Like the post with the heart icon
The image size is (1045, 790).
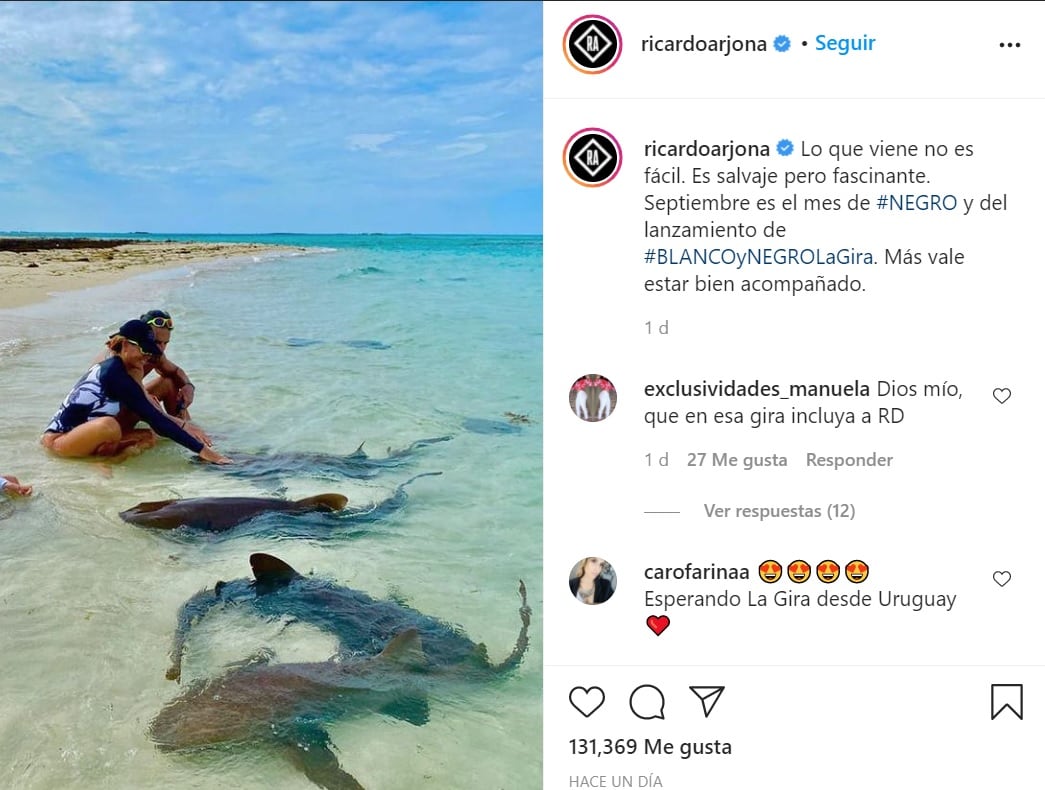coord(587,701)
